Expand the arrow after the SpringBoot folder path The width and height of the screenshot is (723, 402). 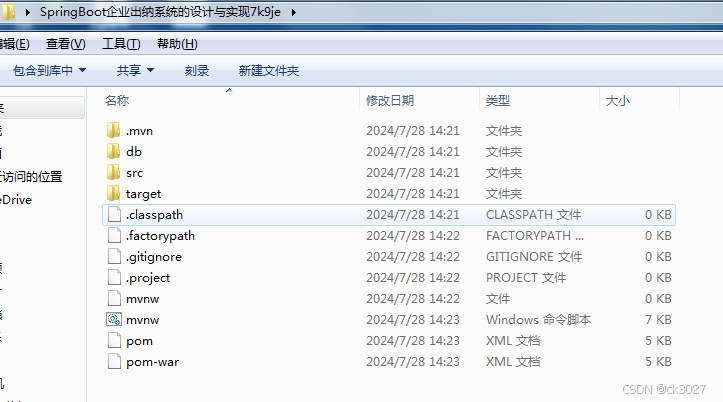293,12
